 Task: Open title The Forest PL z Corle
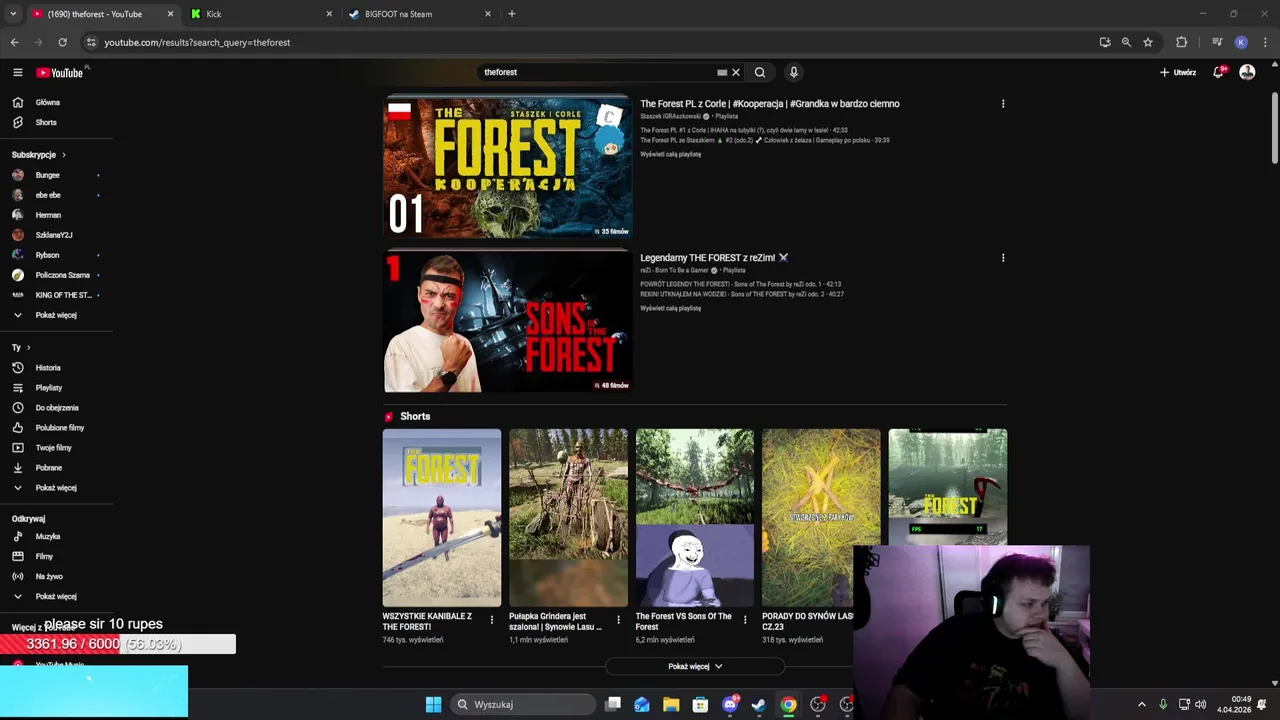tap(770, 104)
